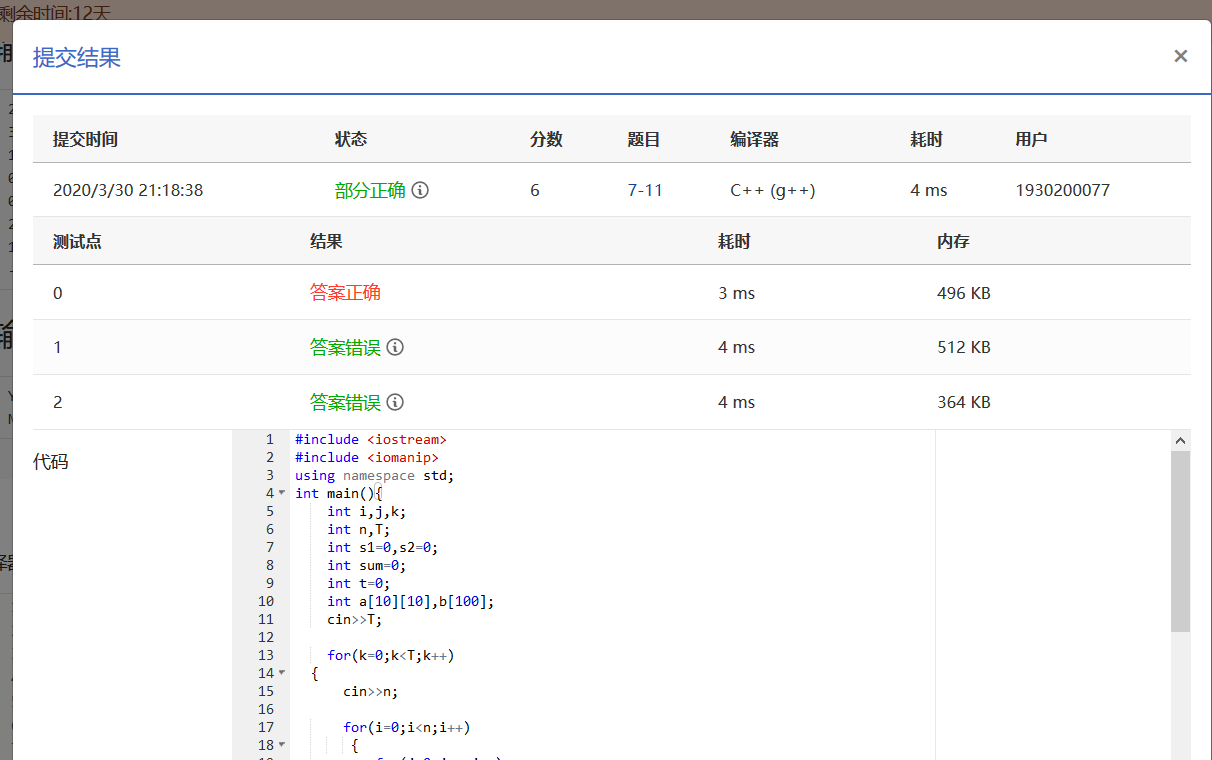The image size is (1212, 760).
Task: Click the score value 6
Action: coord(535,190)
